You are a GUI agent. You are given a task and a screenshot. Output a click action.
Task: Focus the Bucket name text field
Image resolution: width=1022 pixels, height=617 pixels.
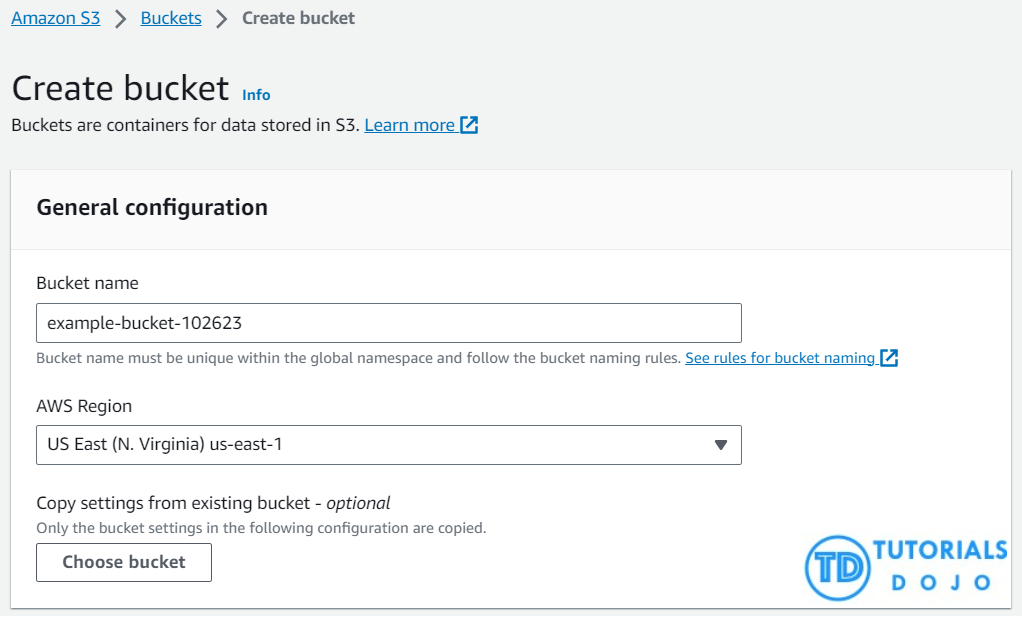coord(388,323)
